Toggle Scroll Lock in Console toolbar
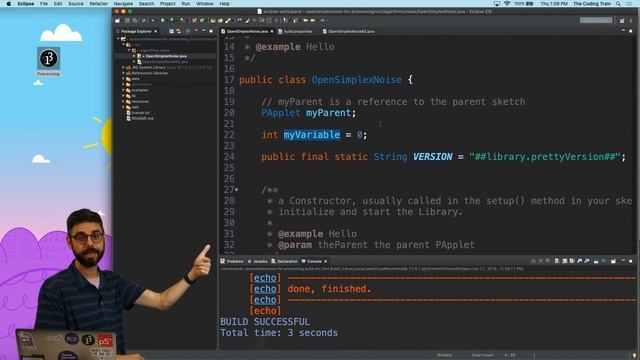This screenshot has height=360, width=640. [x=564, y=261]
